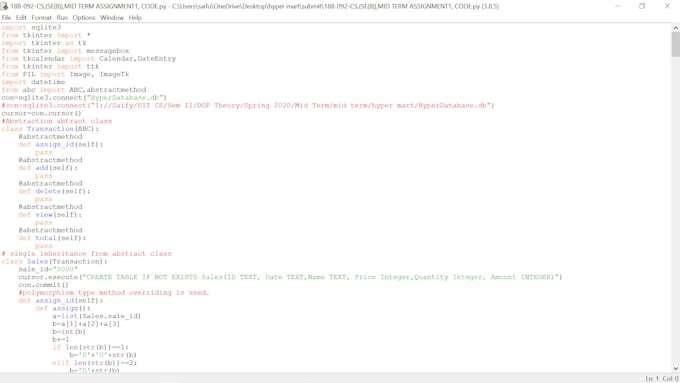Click the 'sale_id="S000"' line
Viewport: 680px width, 383px height.
48,269
